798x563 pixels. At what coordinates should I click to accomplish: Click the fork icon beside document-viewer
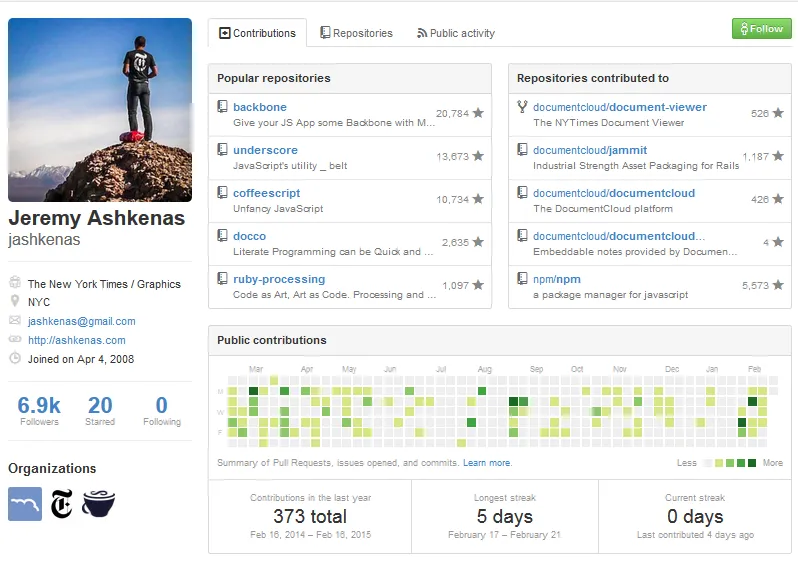click(x=522, y=106)
